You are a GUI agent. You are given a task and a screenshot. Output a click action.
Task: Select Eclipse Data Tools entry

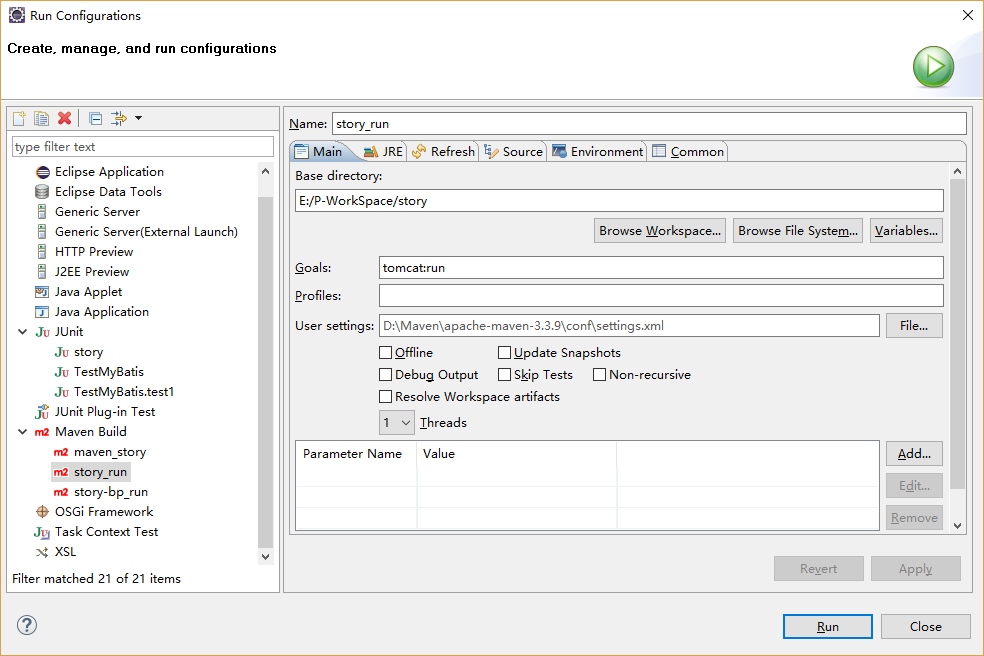click(x=108, y=191)
